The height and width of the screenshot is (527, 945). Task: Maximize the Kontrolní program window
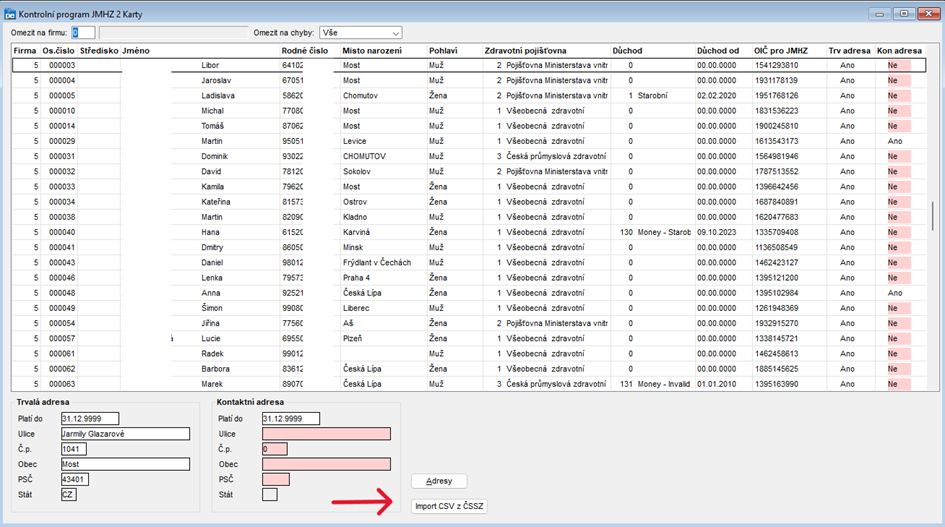click(902, 13)
